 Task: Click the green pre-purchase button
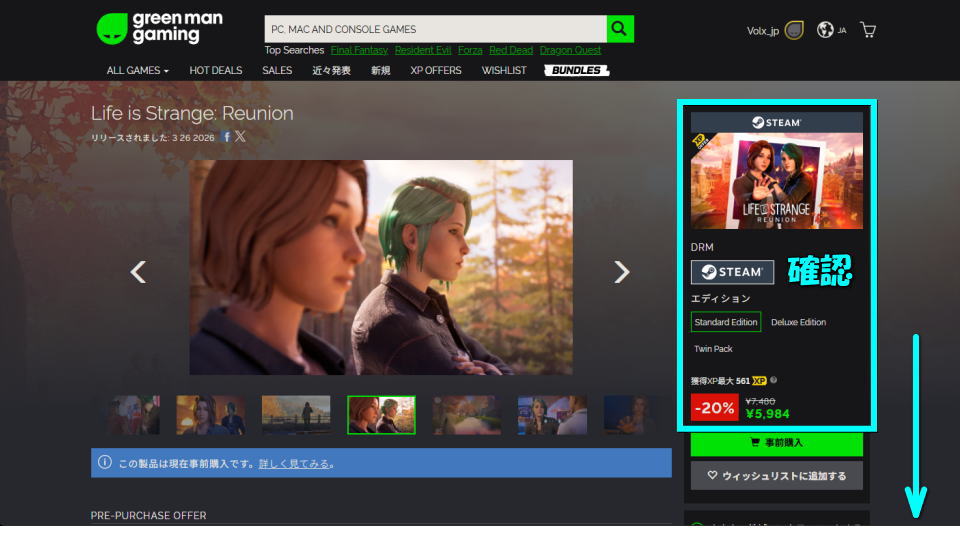pos(776,442)
